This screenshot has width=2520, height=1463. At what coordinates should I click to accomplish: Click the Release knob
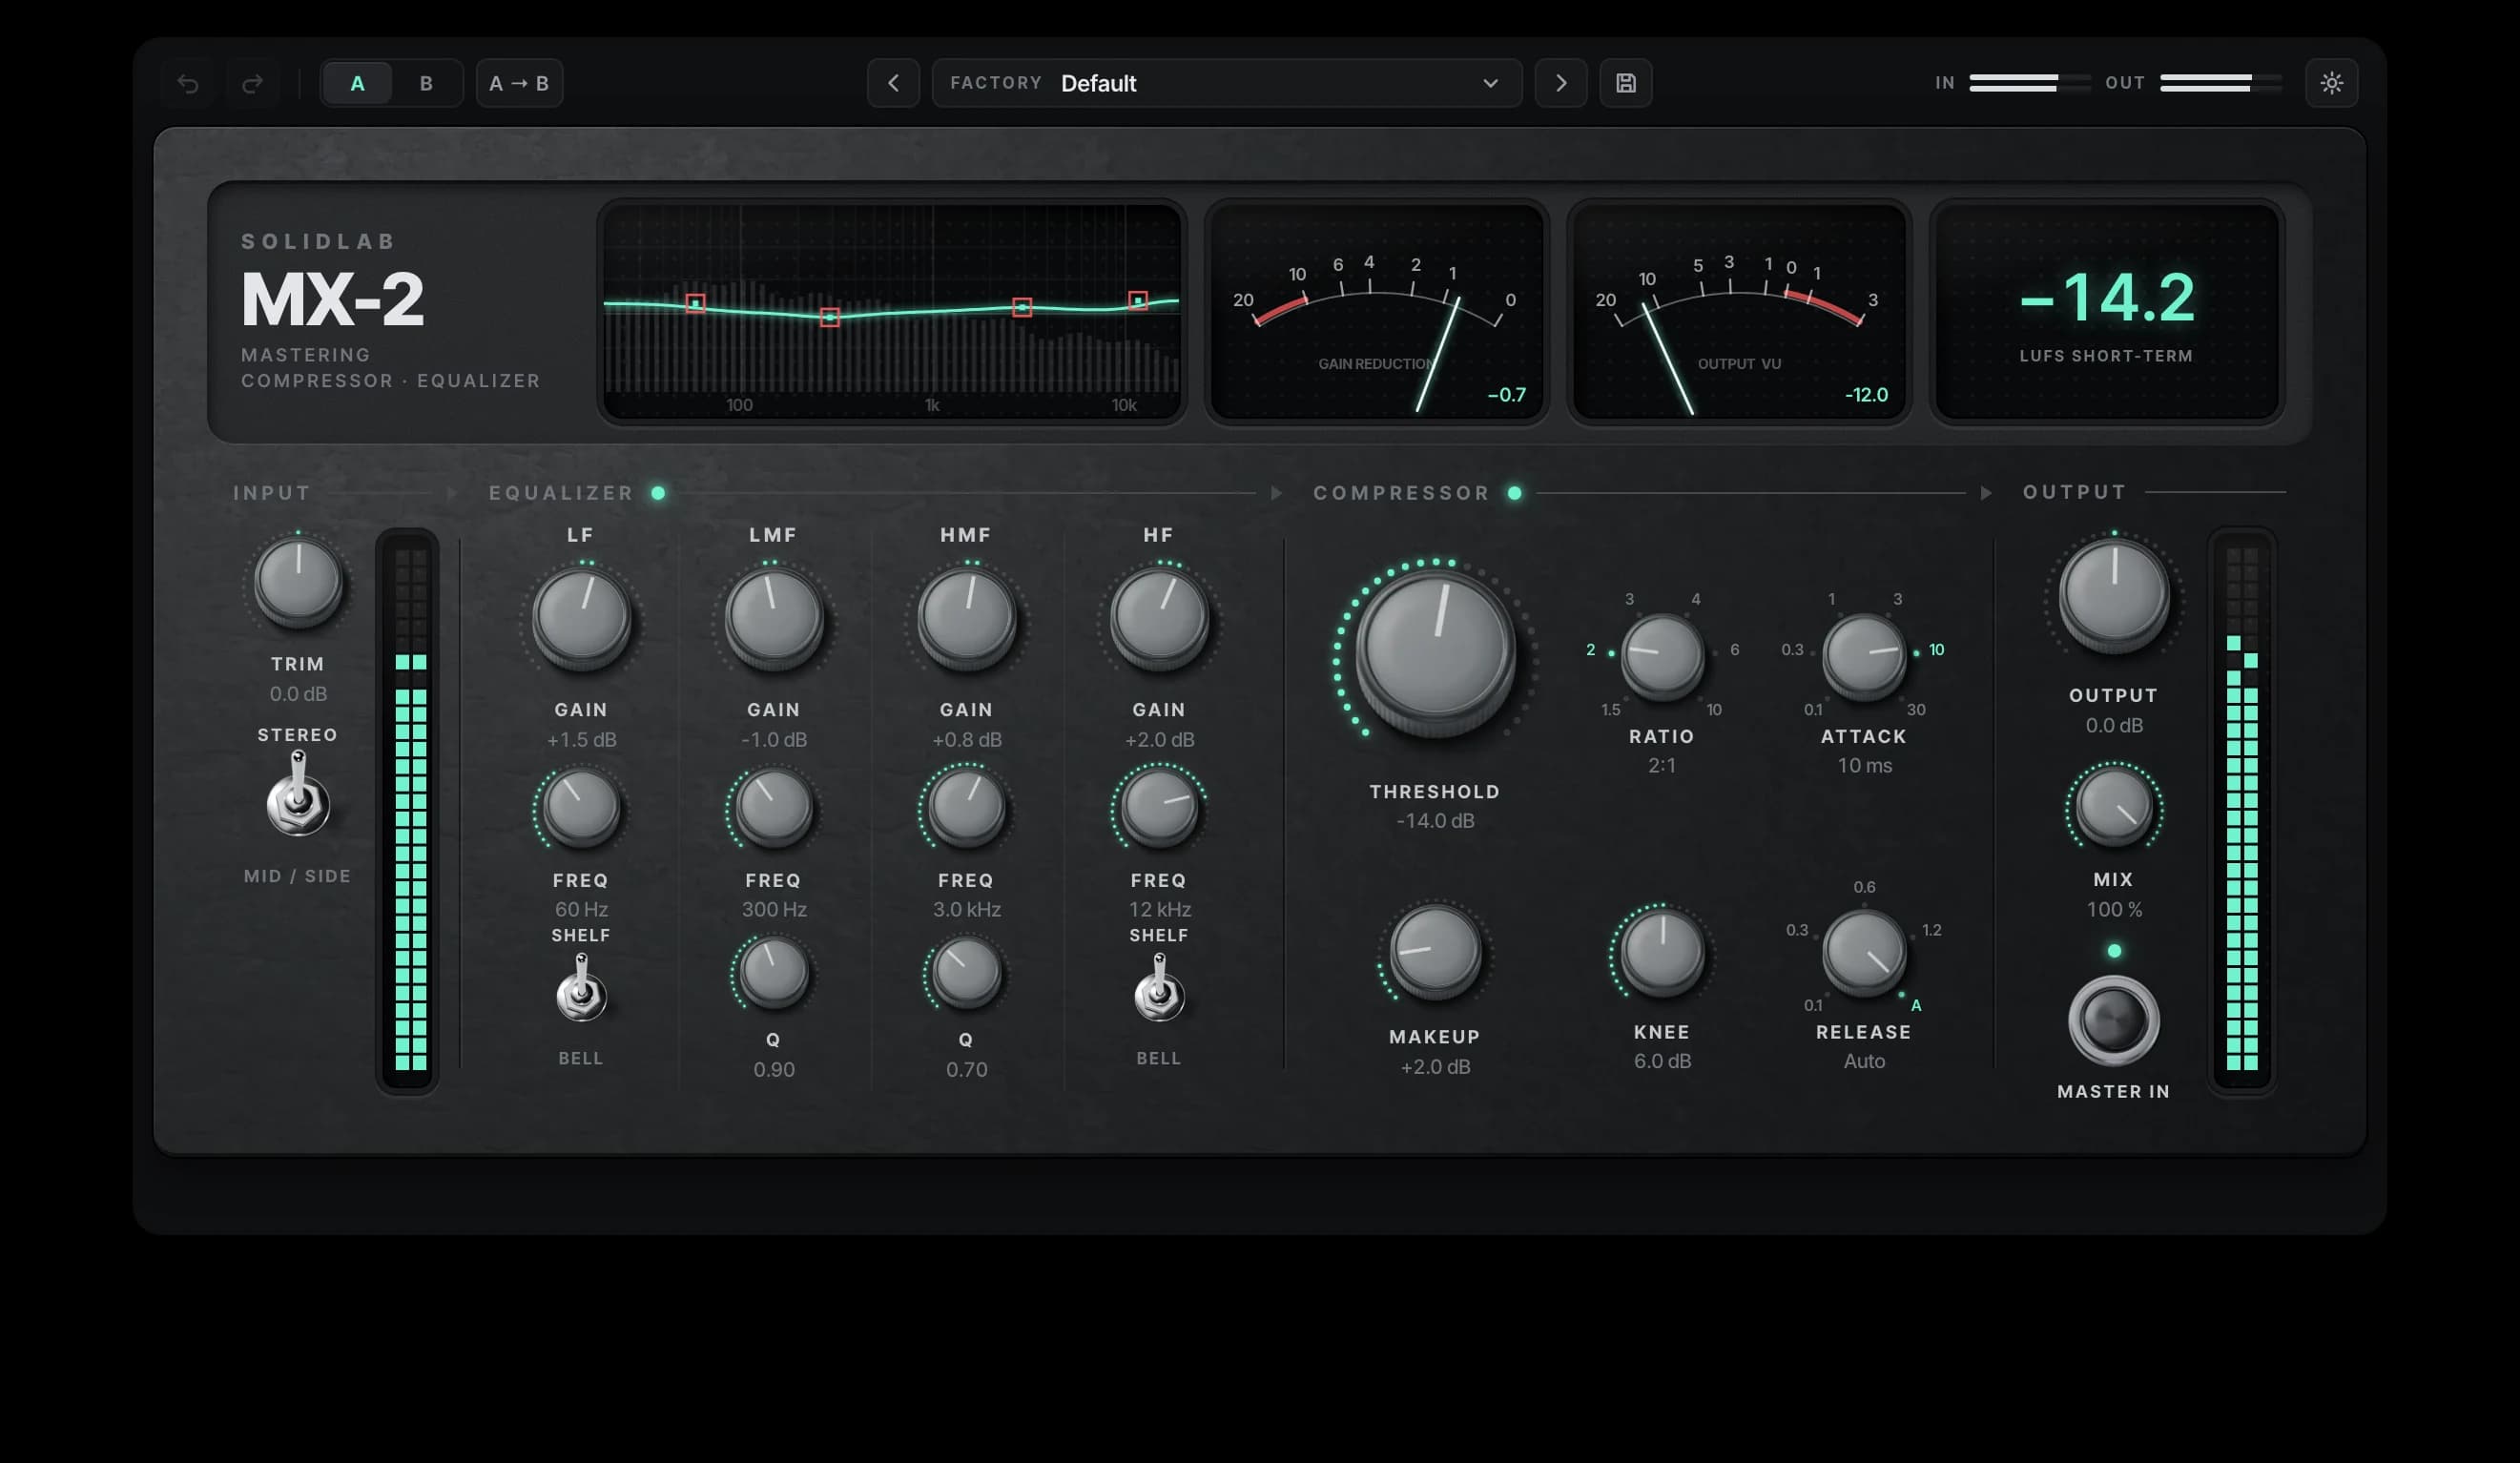click(1864, 951)
